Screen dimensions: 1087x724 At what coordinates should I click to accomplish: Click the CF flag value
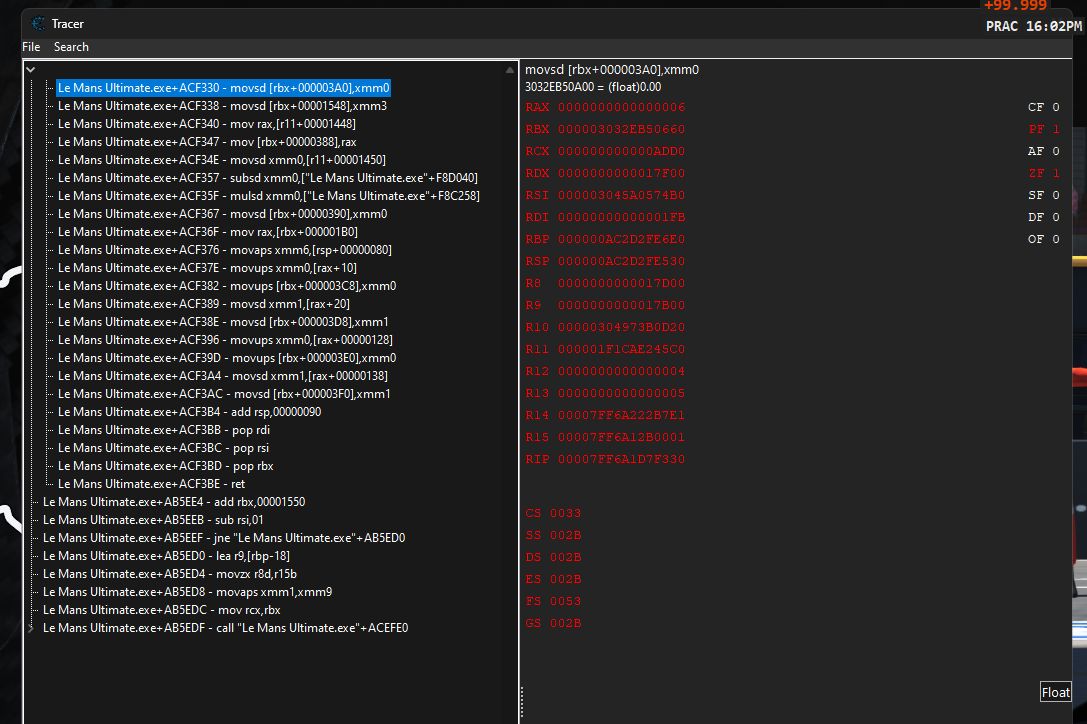pos(1055,108)
